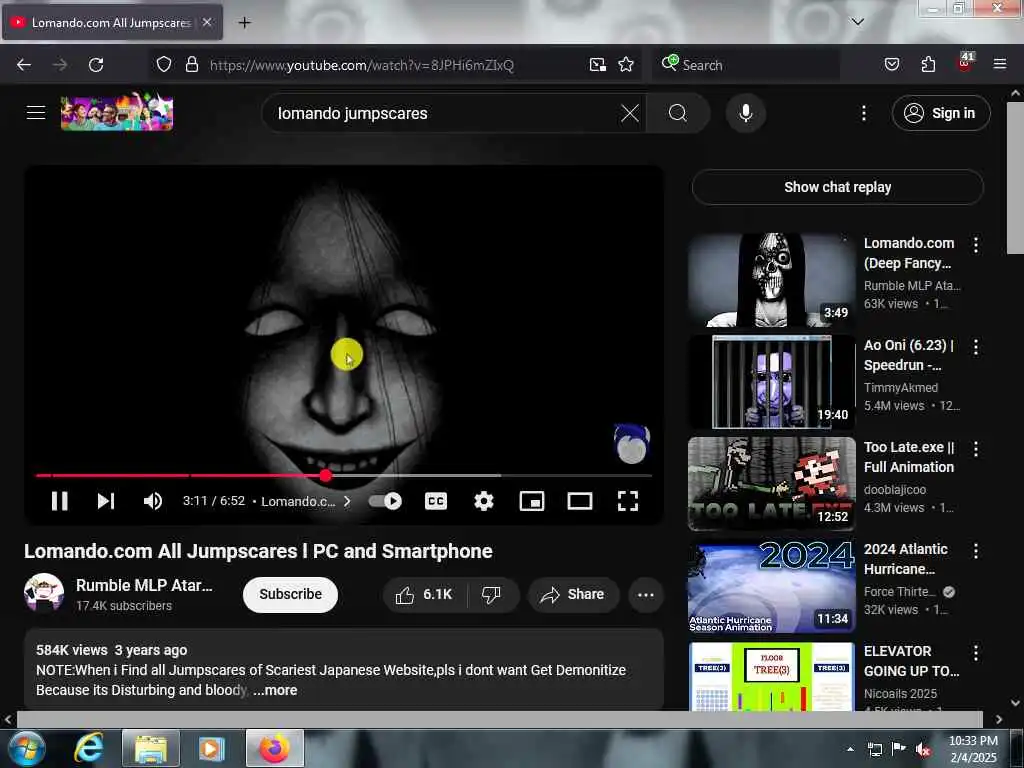Image resolution: width=1024 pixels, height=768 pixels.
Task: Mute the video volume
Action: coord(153,501)
